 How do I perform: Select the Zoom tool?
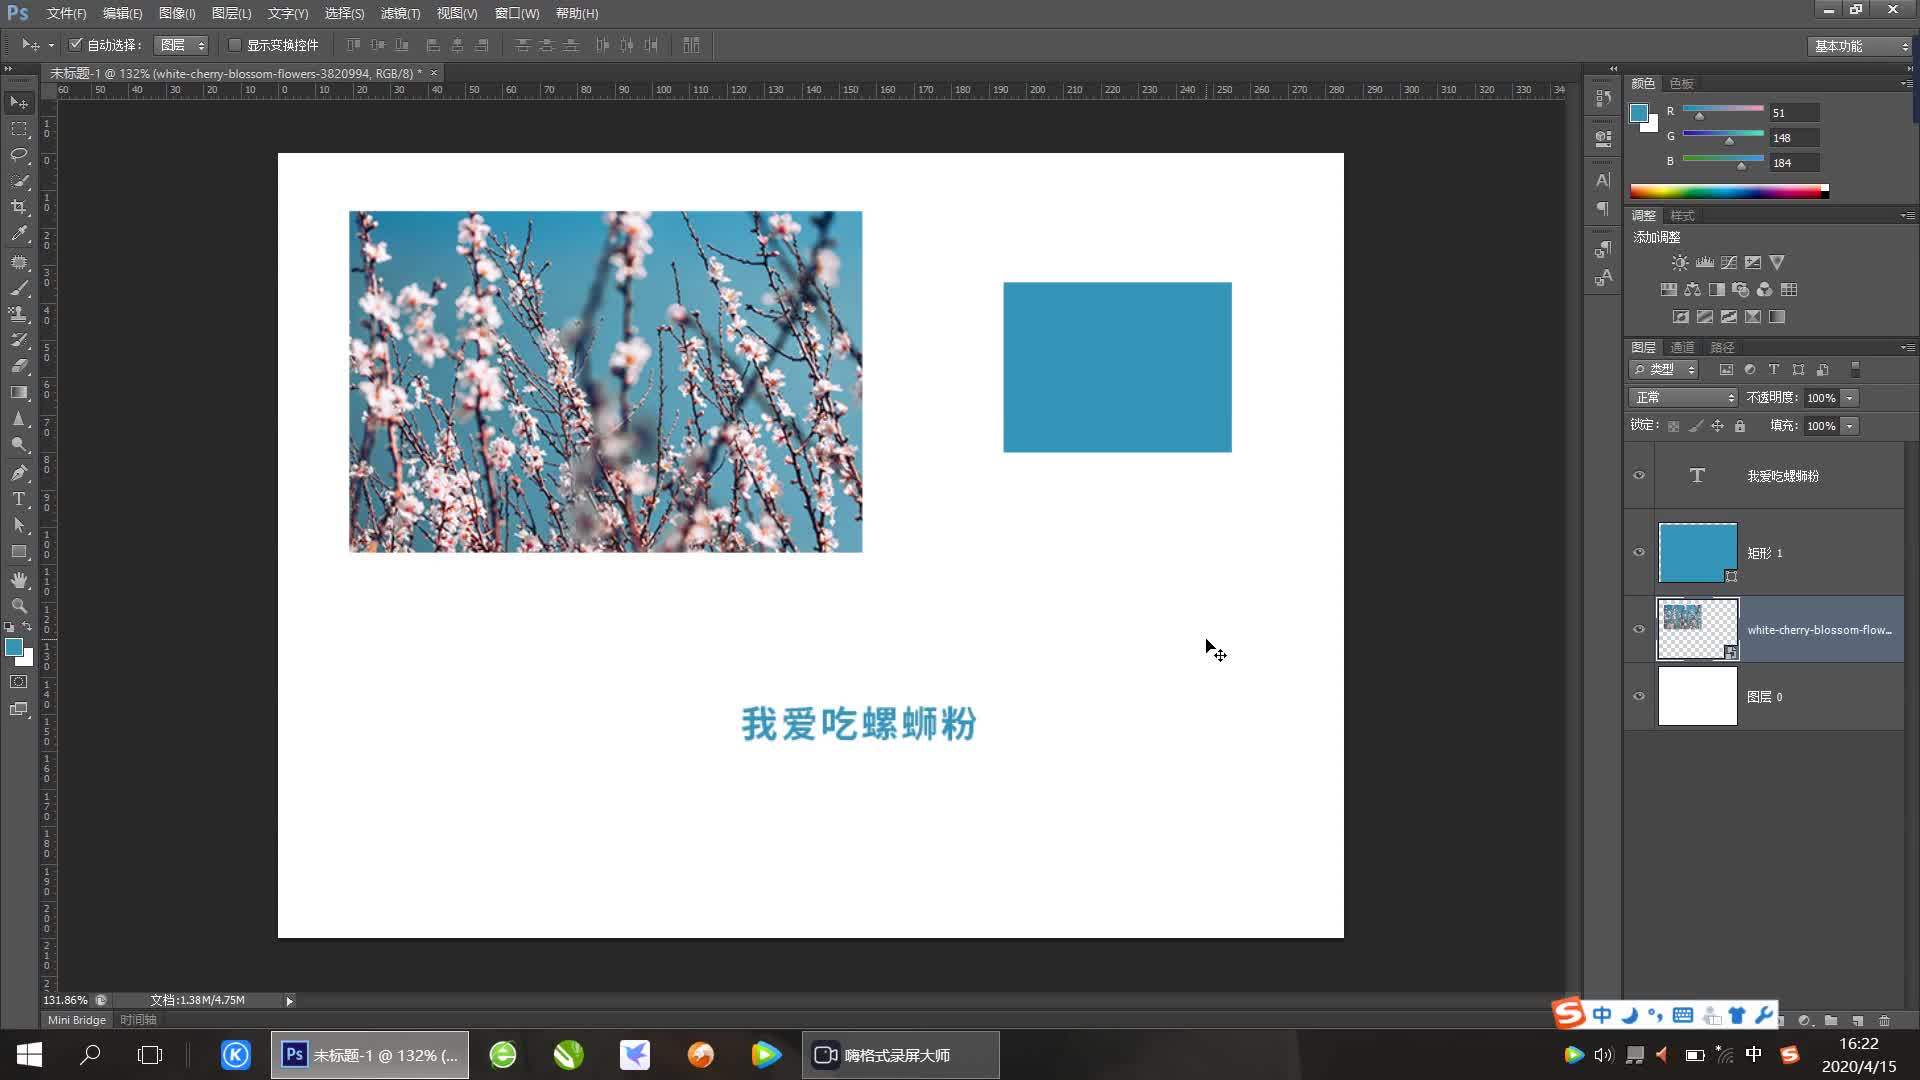point(19,606)
